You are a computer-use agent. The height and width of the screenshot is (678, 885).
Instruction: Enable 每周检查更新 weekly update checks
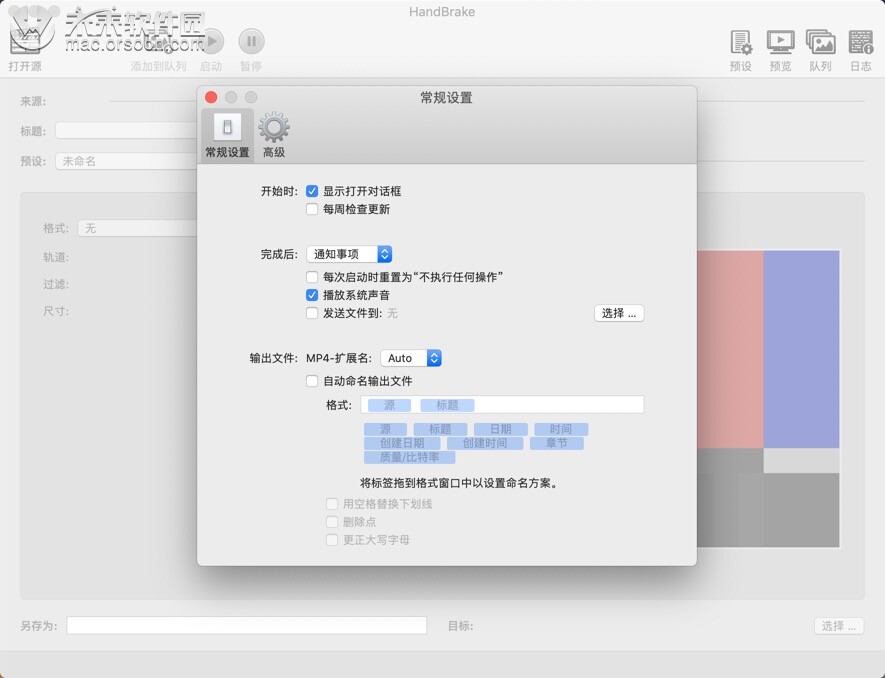pyautogui.click(x=313, y=209)
